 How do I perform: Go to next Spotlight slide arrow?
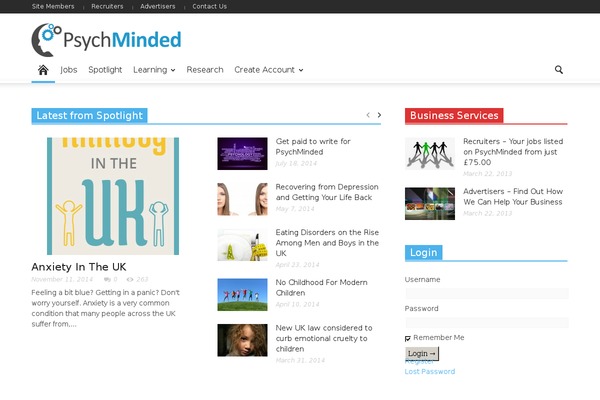click(379, 116)
